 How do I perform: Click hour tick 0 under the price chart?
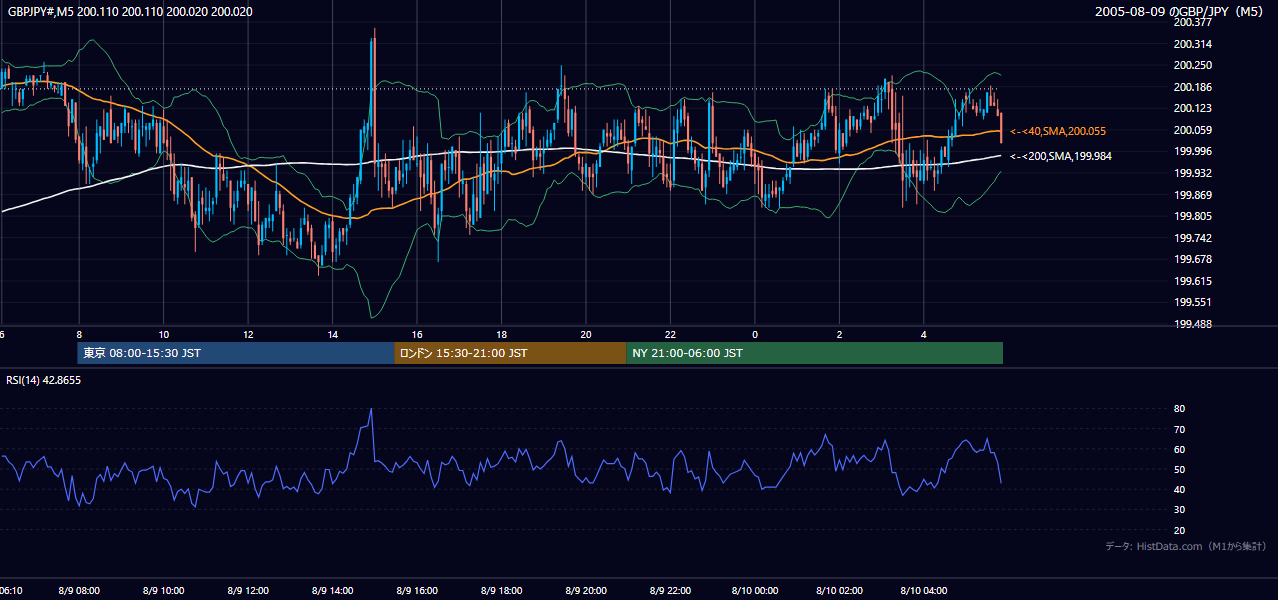[x=755, y=334]
